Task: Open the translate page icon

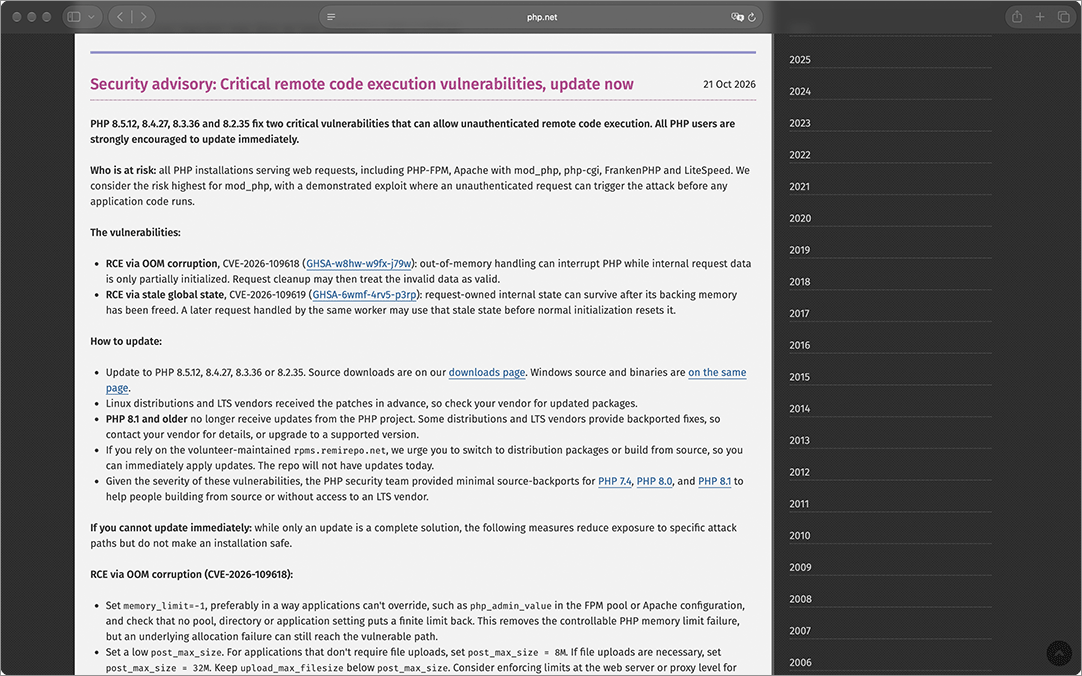Action: click(x=737, y=17)
